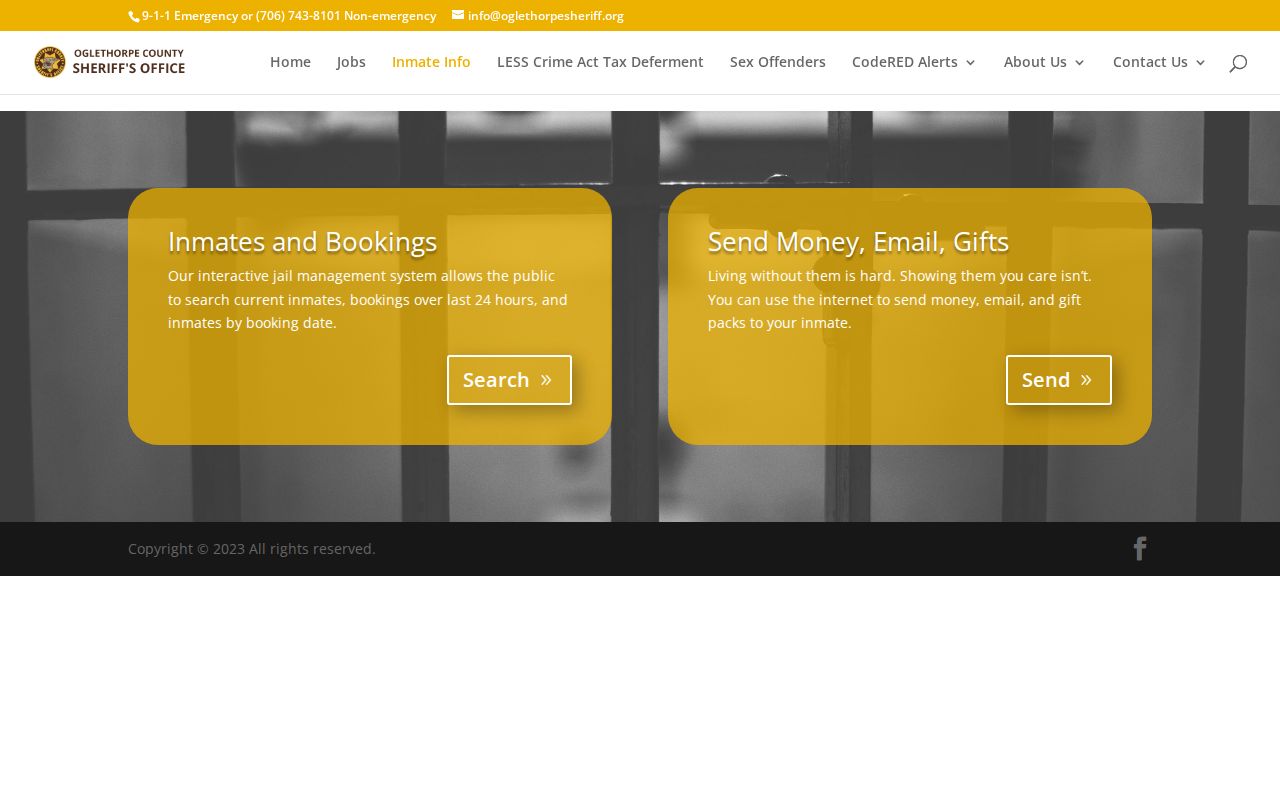Select the Inmates and Bookings heading
The image size is (1280, 800).
tap(303, 242)
